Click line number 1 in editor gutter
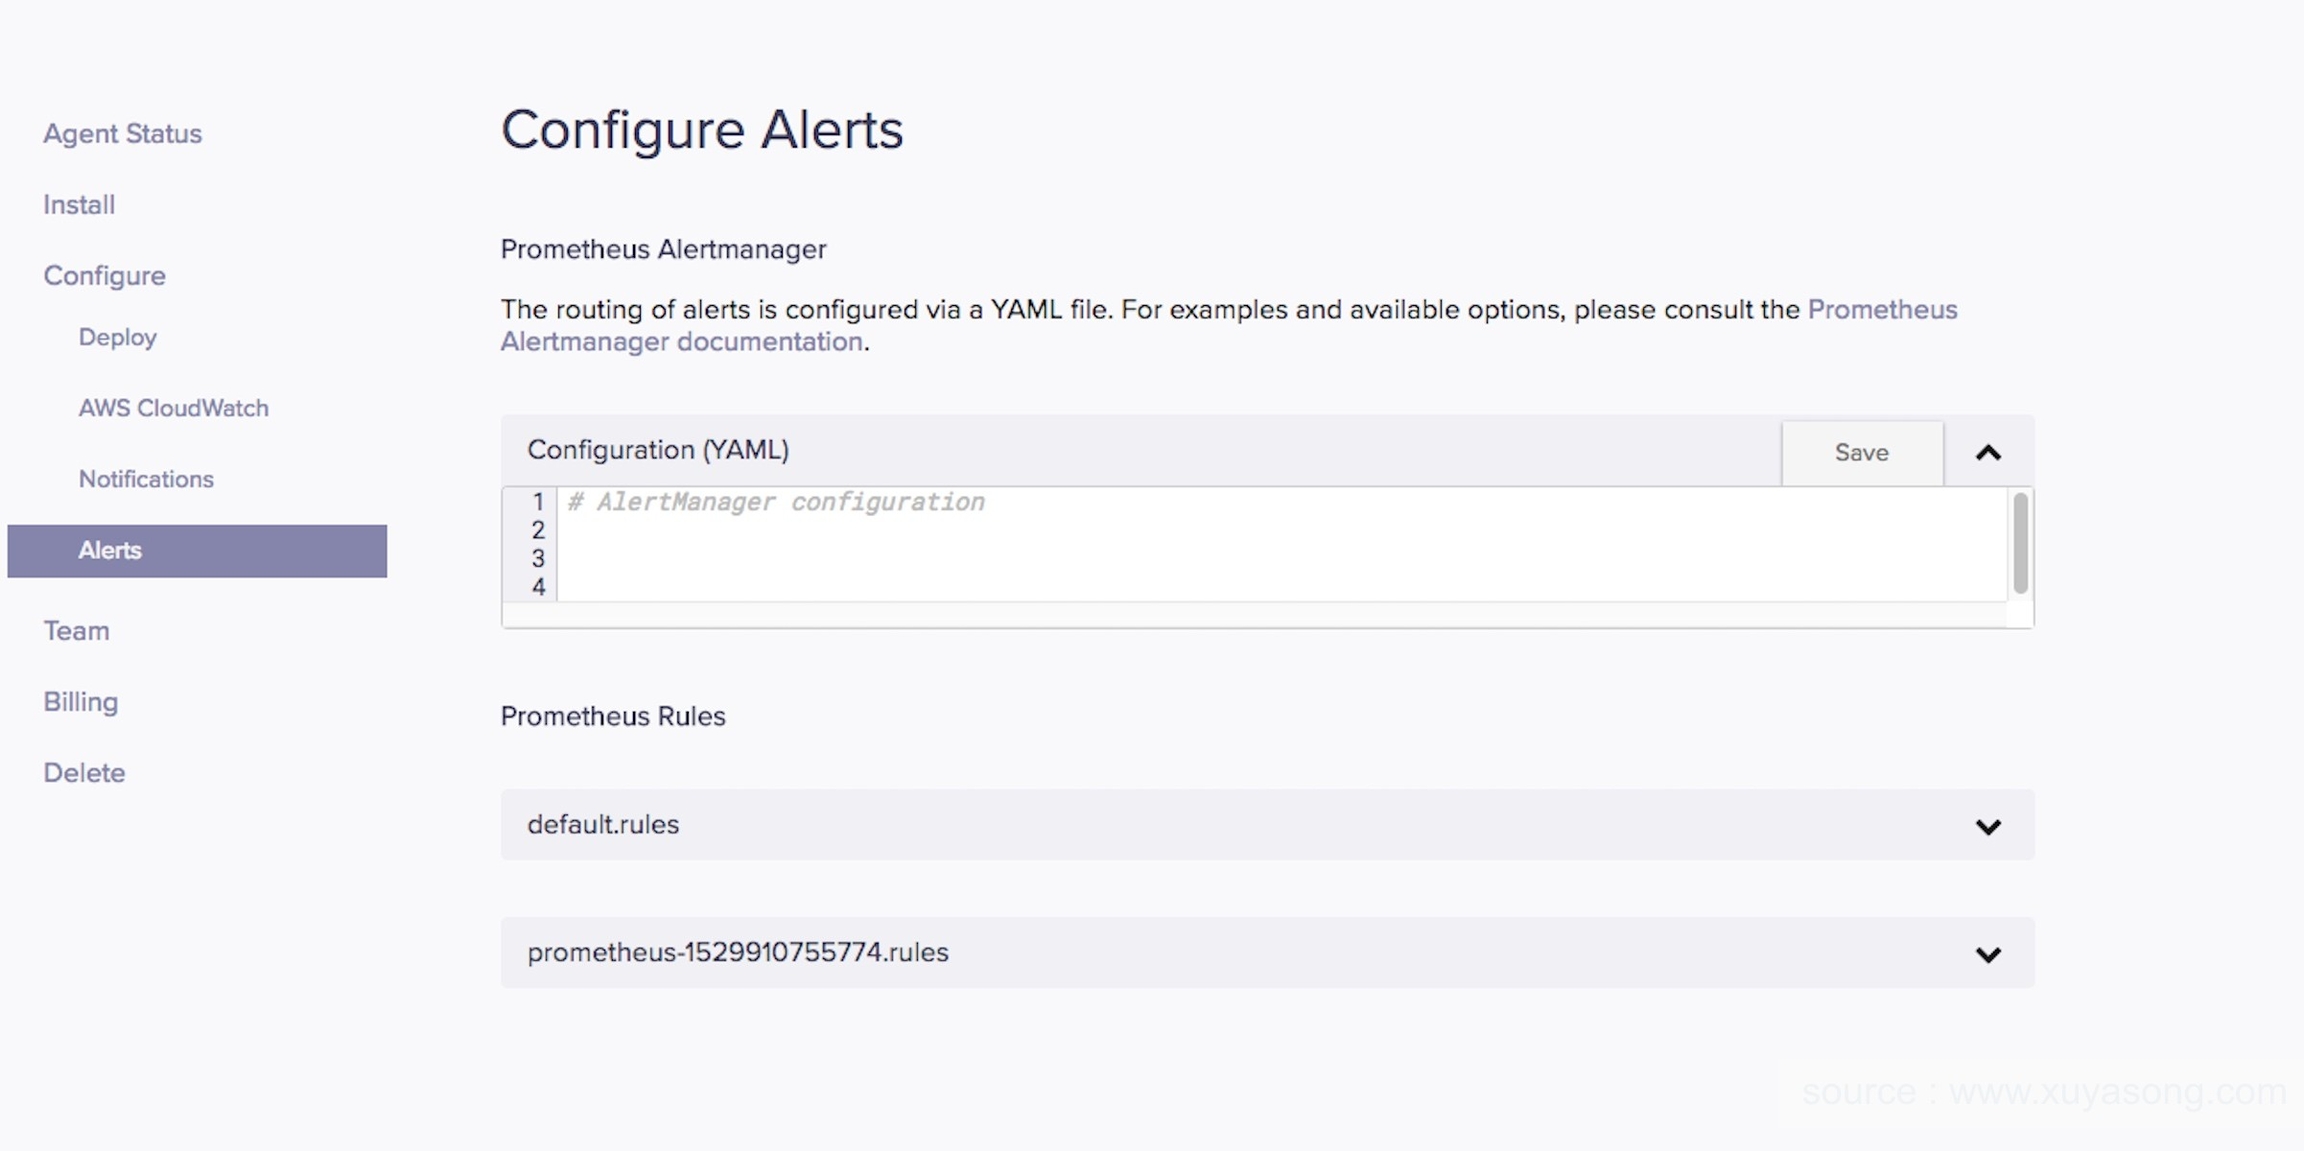 tap(538, 502)
